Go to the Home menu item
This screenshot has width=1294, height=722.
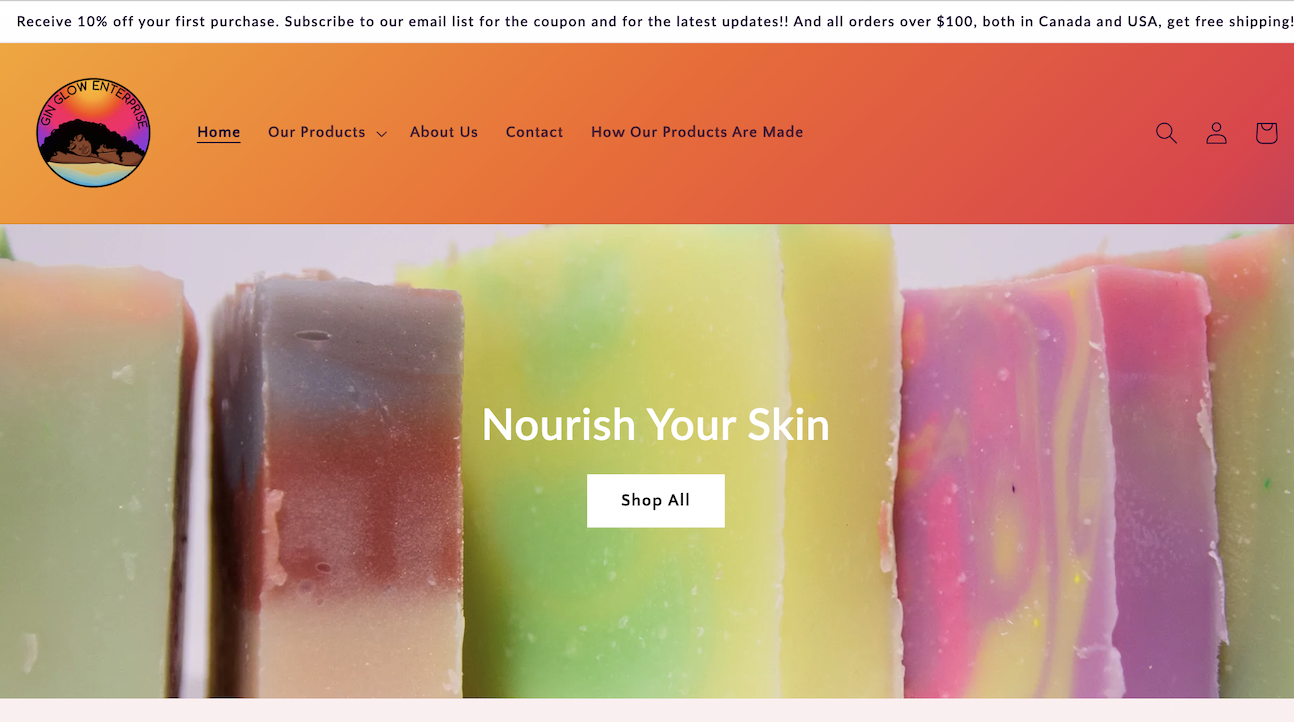219,132
